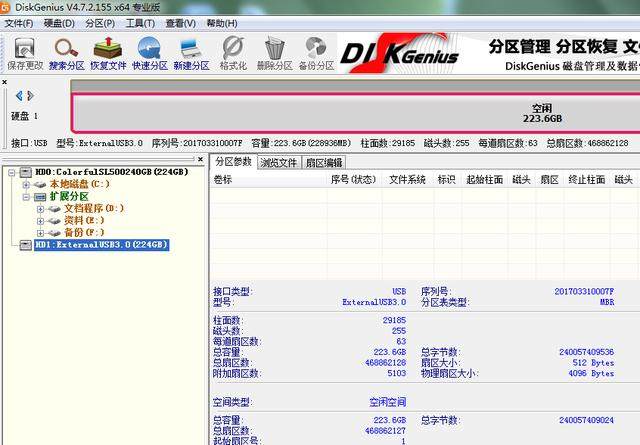Open the 恢复文件 recover files tool
Image resolution: width=640 pixels, height=445 pixels.
click(x=108, y=52)
